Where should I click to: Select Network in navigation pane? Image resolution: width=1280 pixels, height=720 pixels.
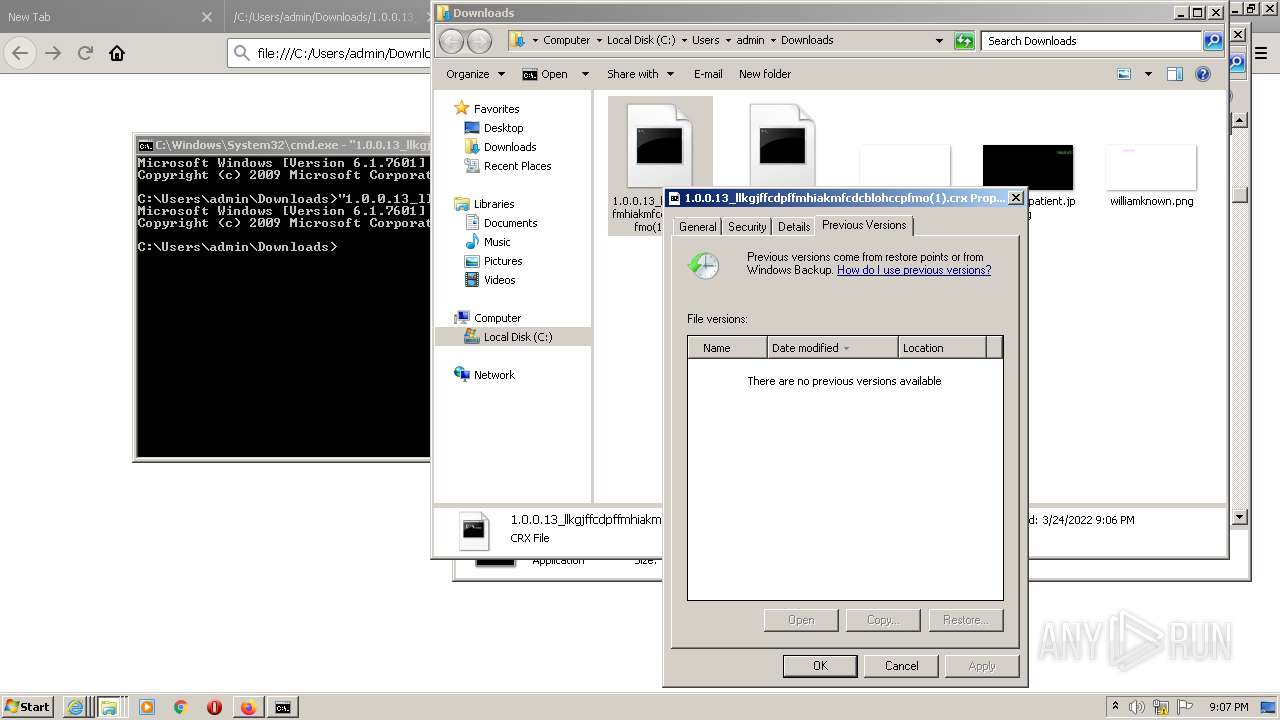point(494,375)
